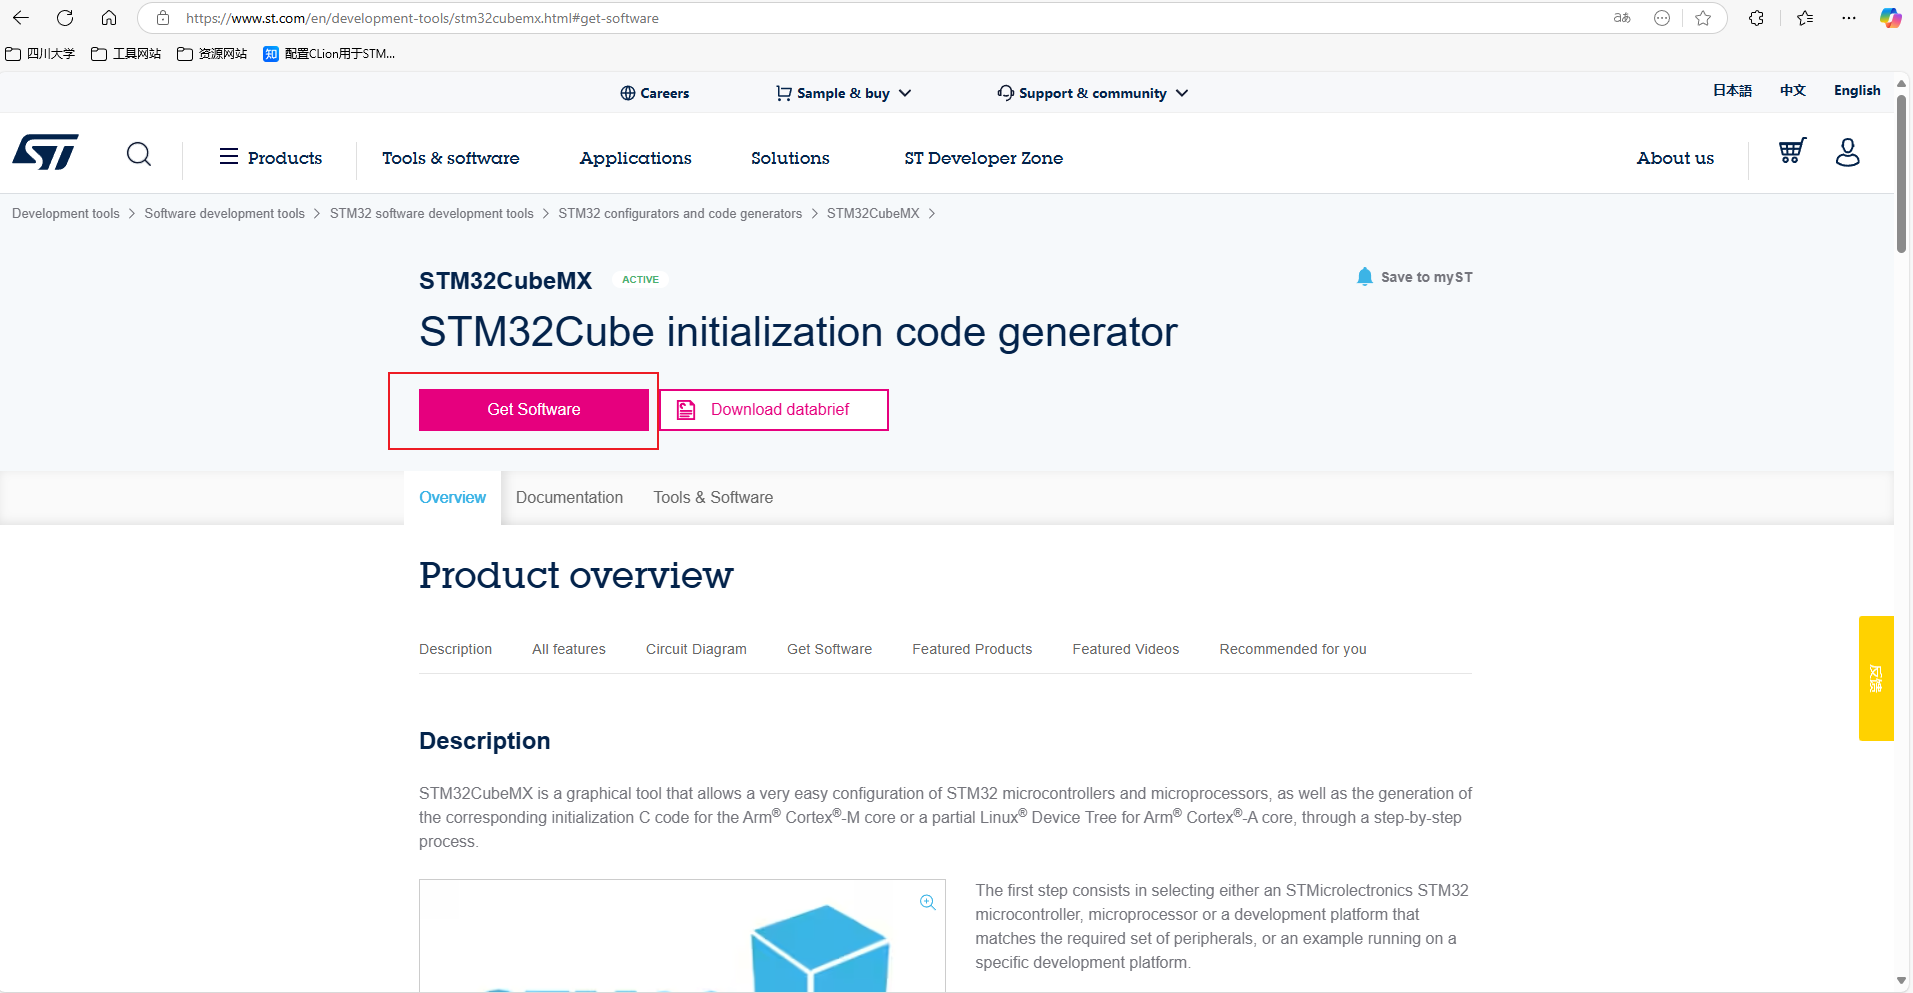
Task: Jump to the Description section anchor
Action: pyautogui.click(x=455, y=649)
